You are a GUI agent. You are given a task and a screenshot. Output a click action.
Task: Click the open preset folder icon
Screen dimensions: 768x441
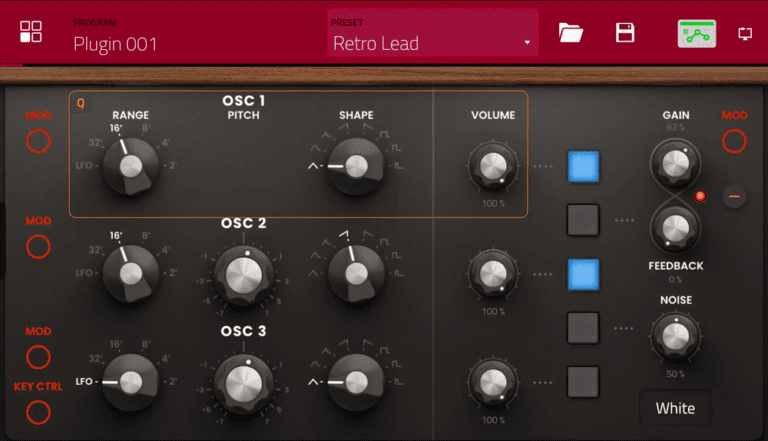pos(571,32)
